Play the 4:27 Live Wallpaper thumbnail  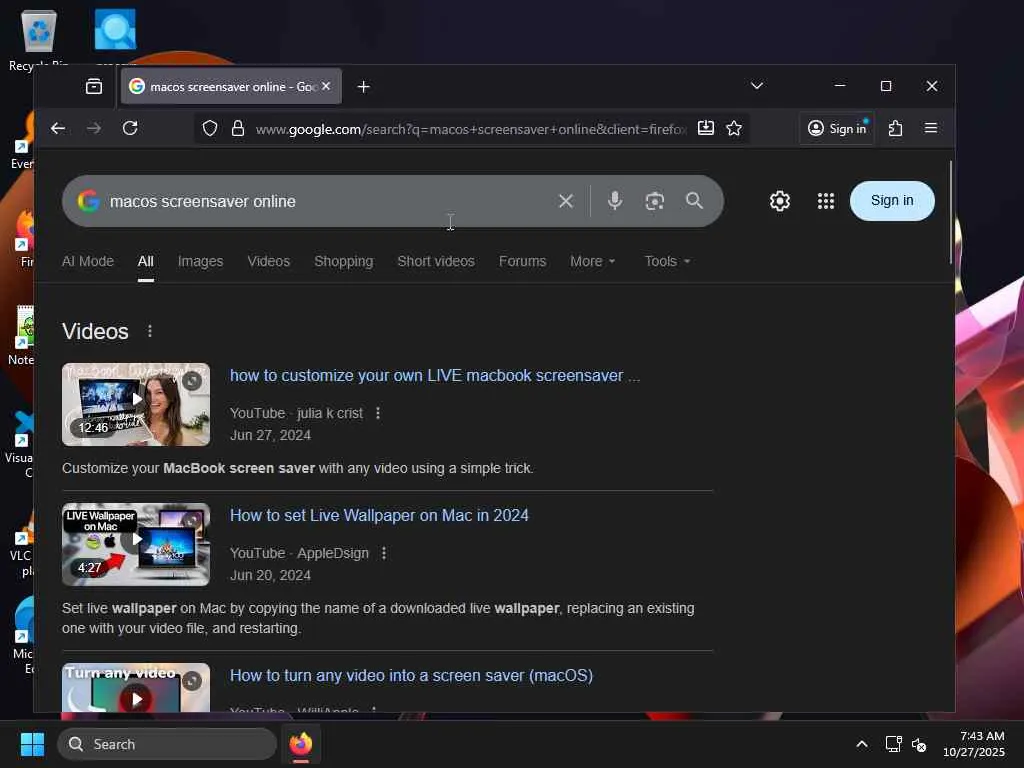click(136, 544)
